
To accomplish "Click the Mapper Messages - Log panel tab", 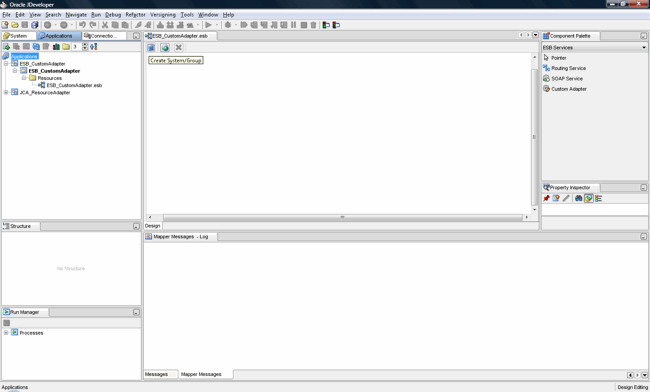I will 180,237.
